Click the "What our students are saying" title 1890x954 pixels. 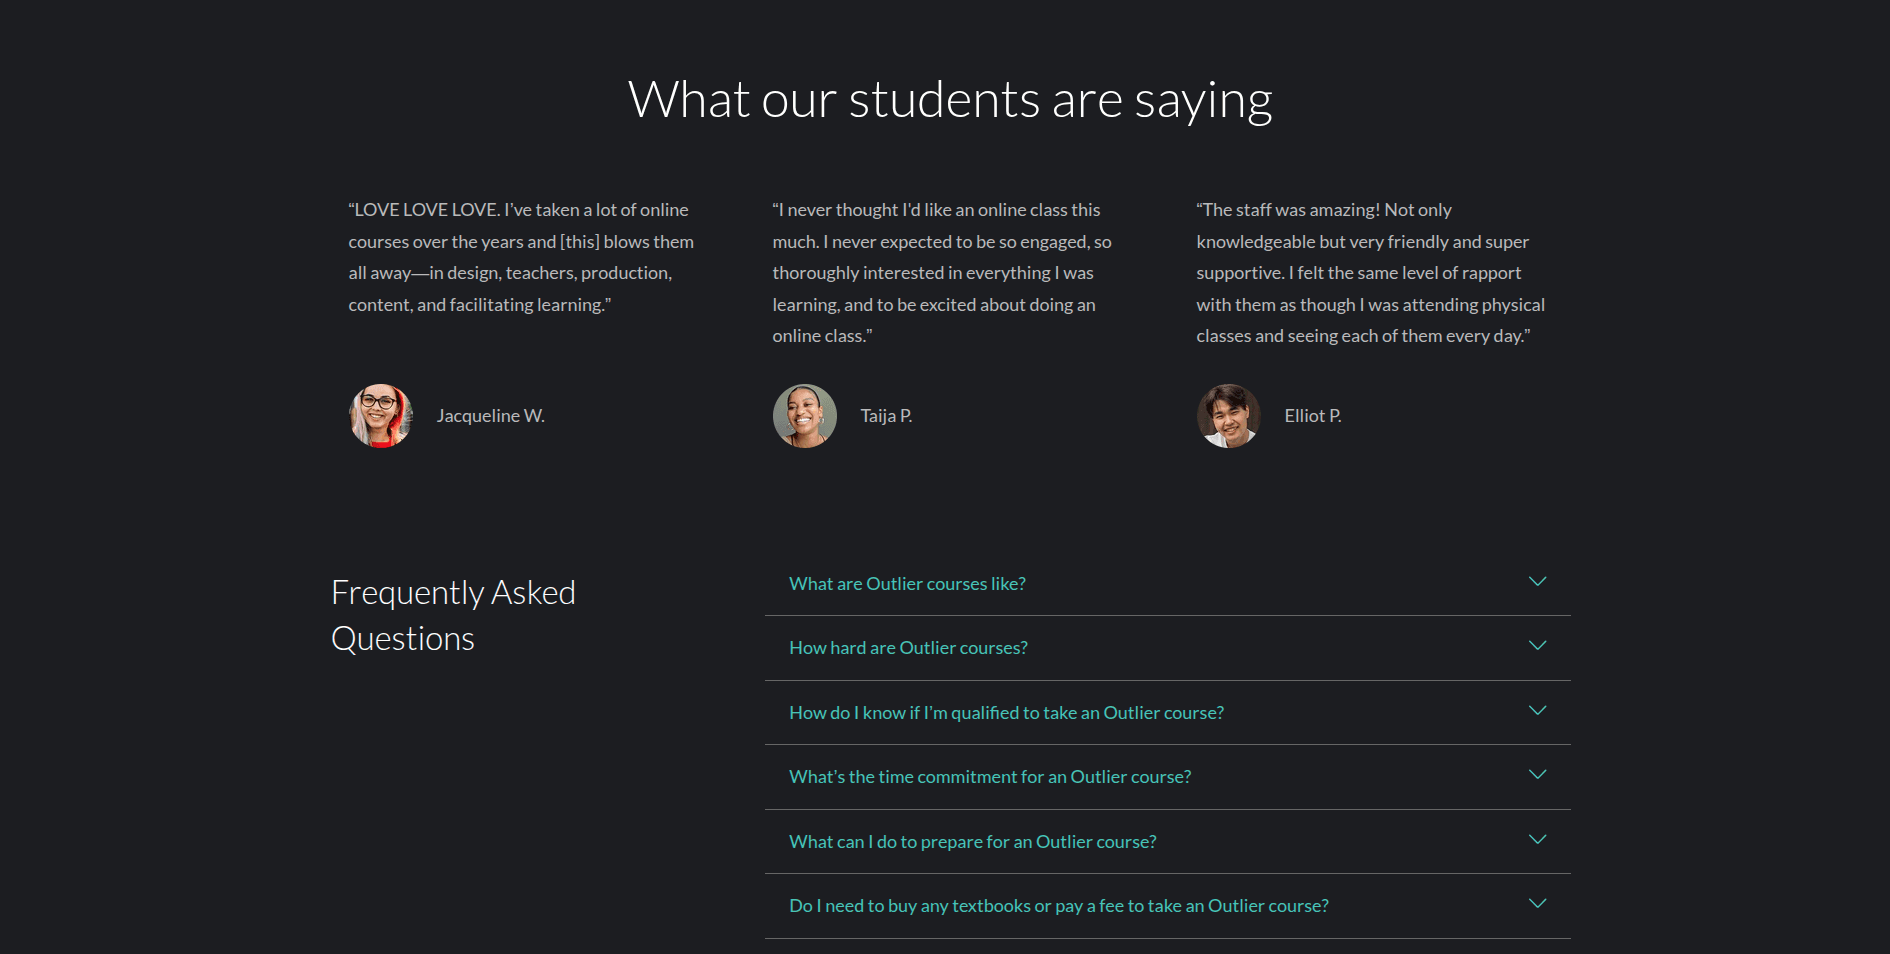coord(948,98)
